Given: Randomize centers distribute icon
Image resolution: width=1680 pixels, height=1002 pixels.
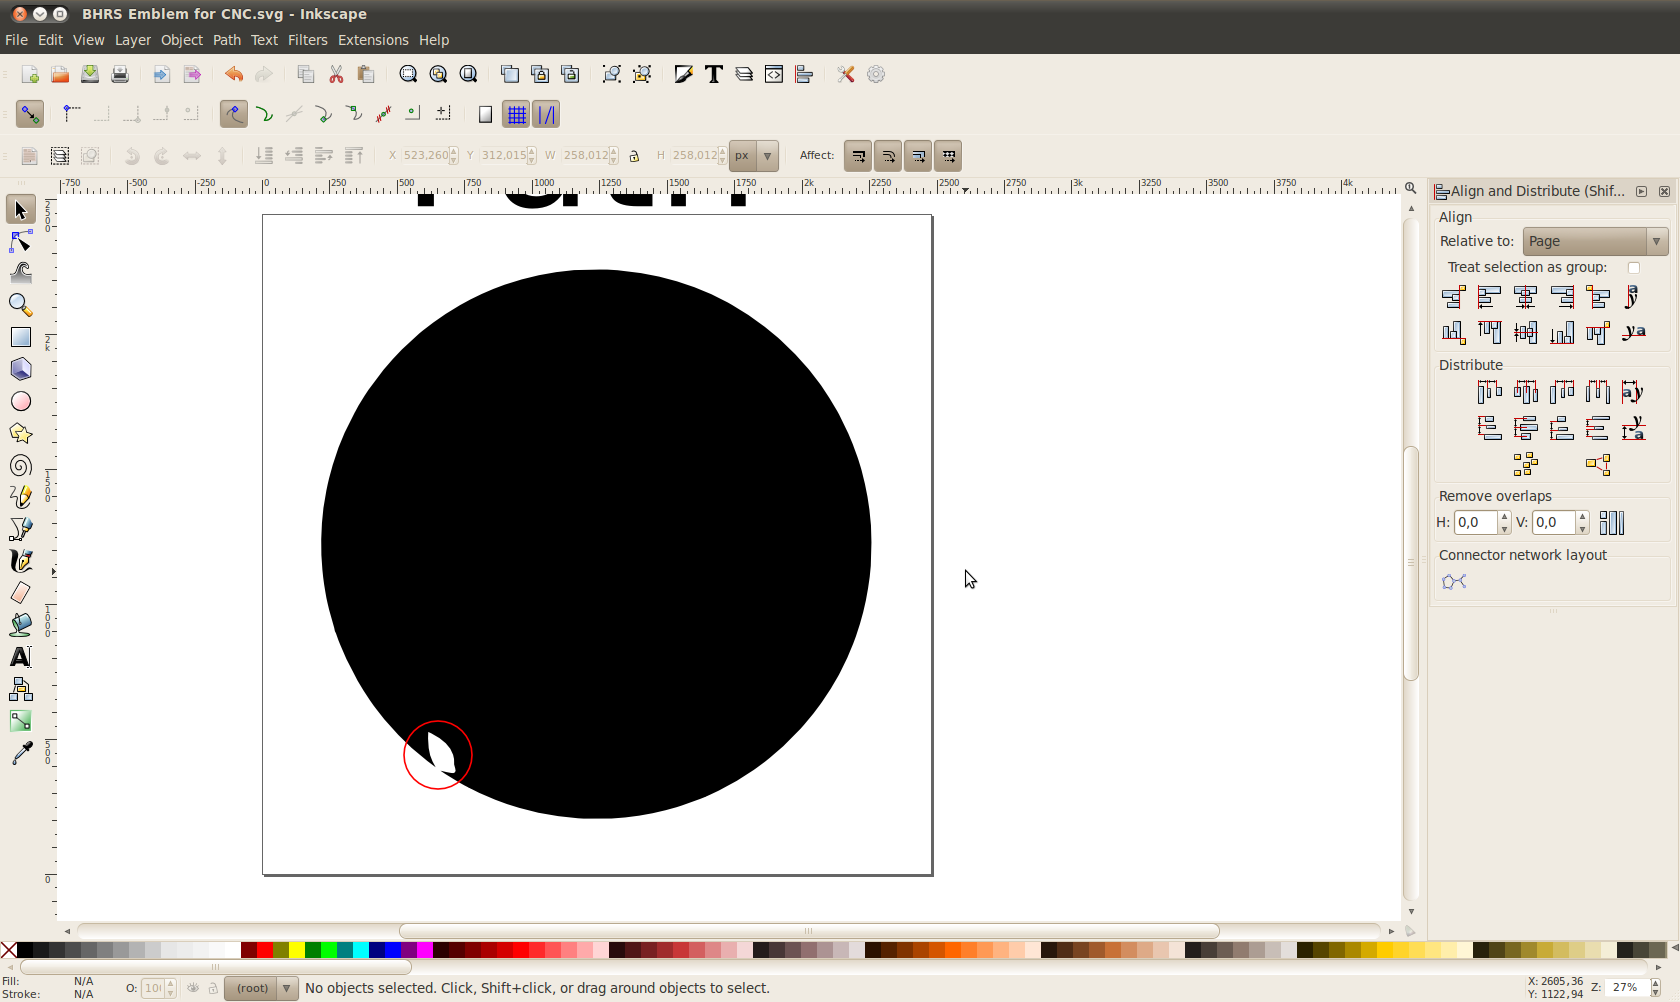Looking at the screenshot, I should click(1526, 464).
